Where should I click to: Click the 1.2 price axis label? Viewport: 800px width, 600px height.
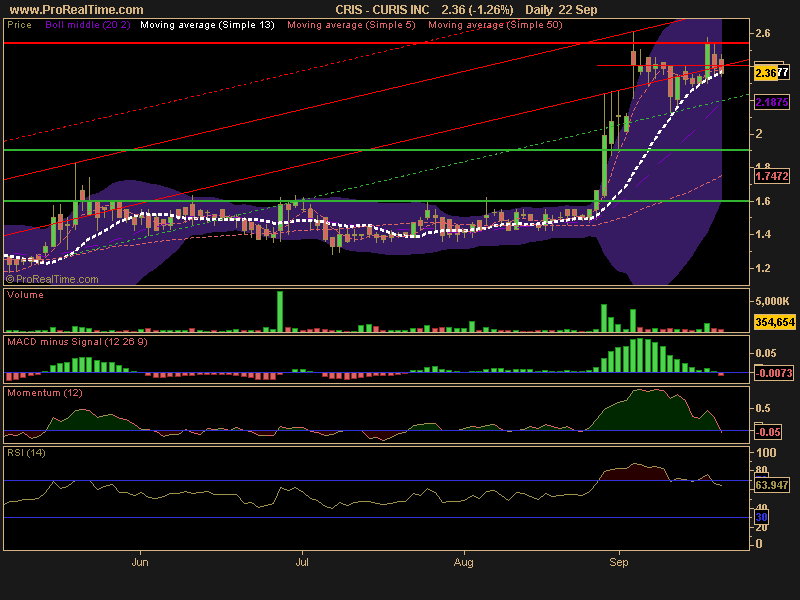pos(763,268)
